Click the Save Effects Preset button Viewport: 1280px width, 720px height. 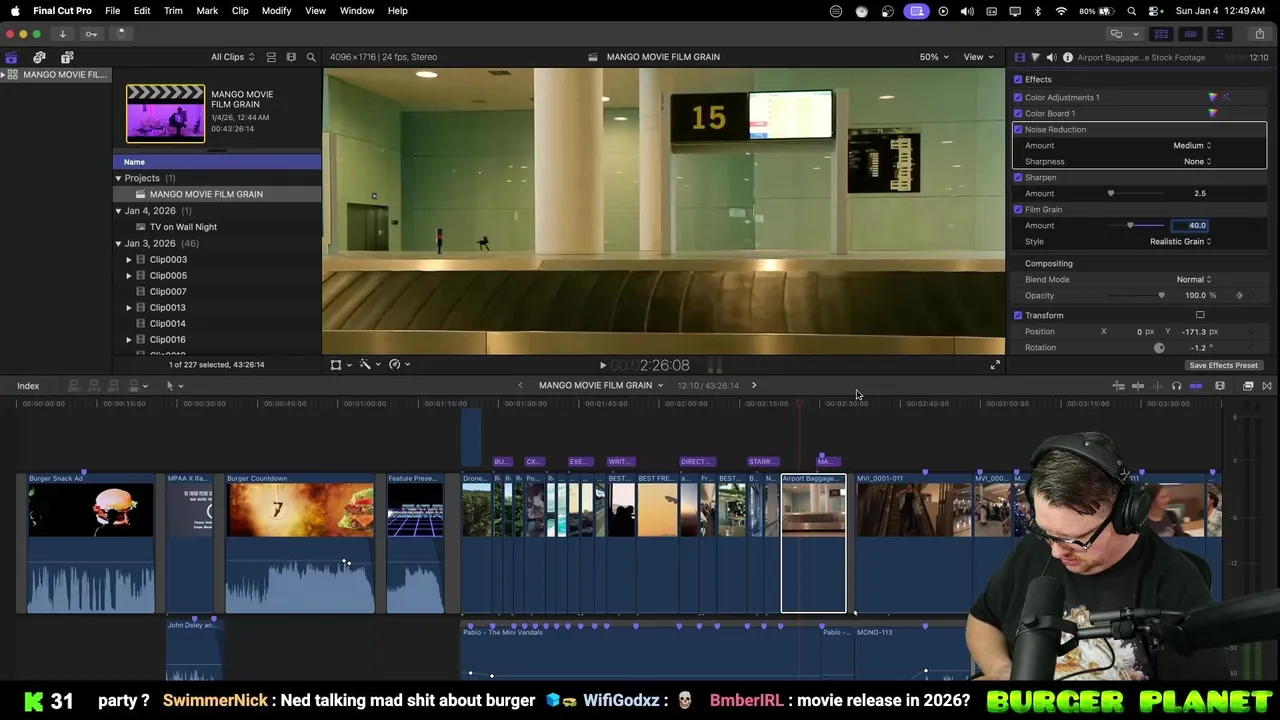1223,366
